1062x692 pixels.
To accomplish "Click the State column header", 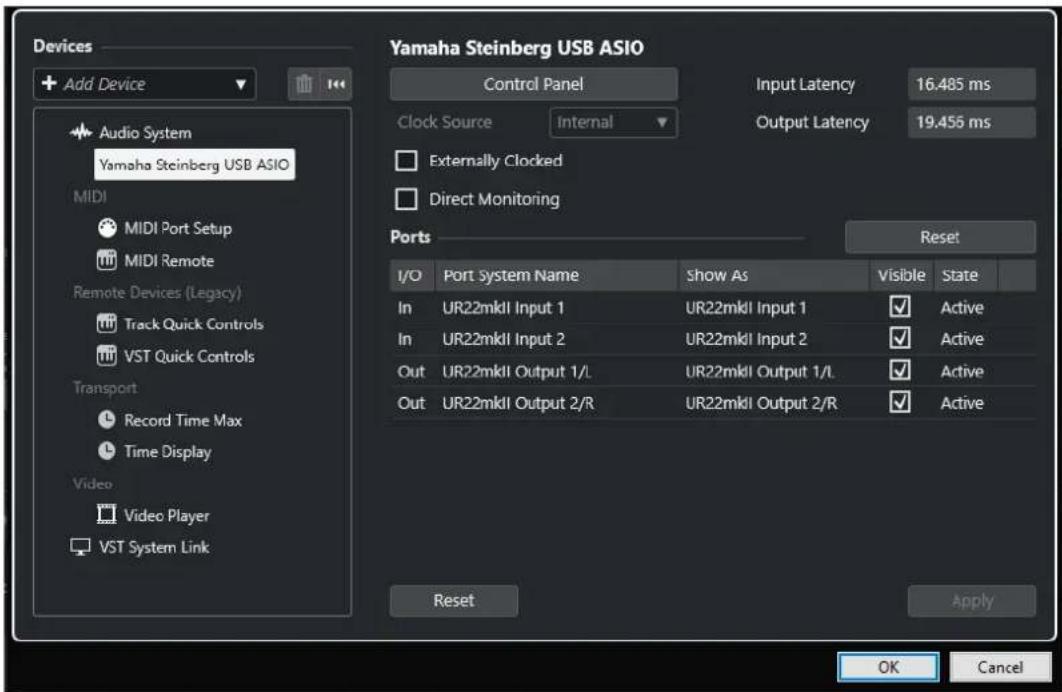I will click(x=966, y=275).
